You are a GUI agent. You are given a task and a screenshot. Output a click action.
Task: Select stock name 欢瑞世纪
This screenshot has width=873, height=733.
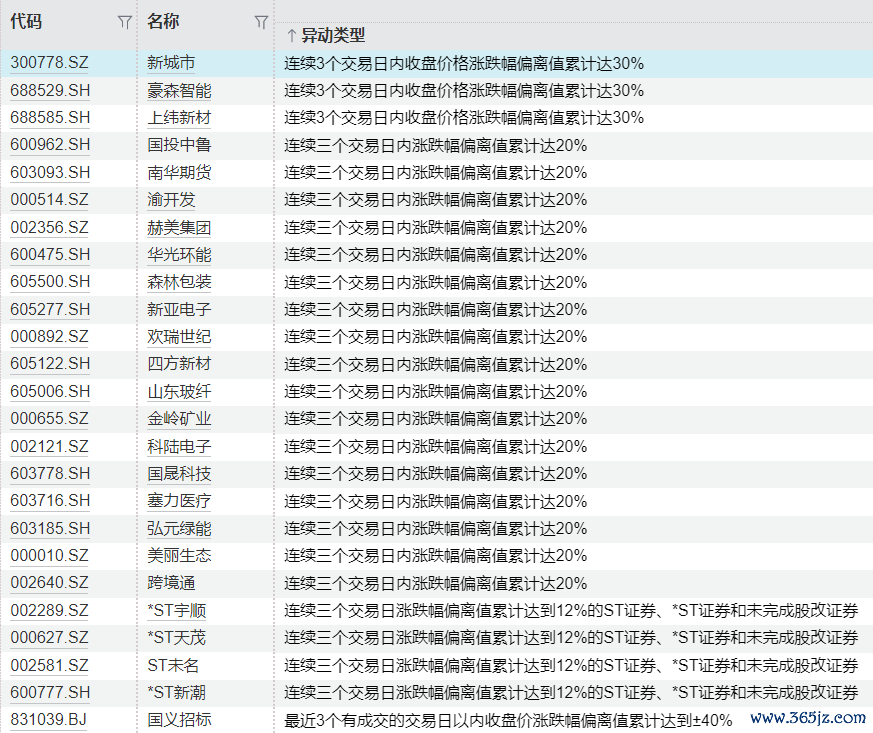(179, 337)
